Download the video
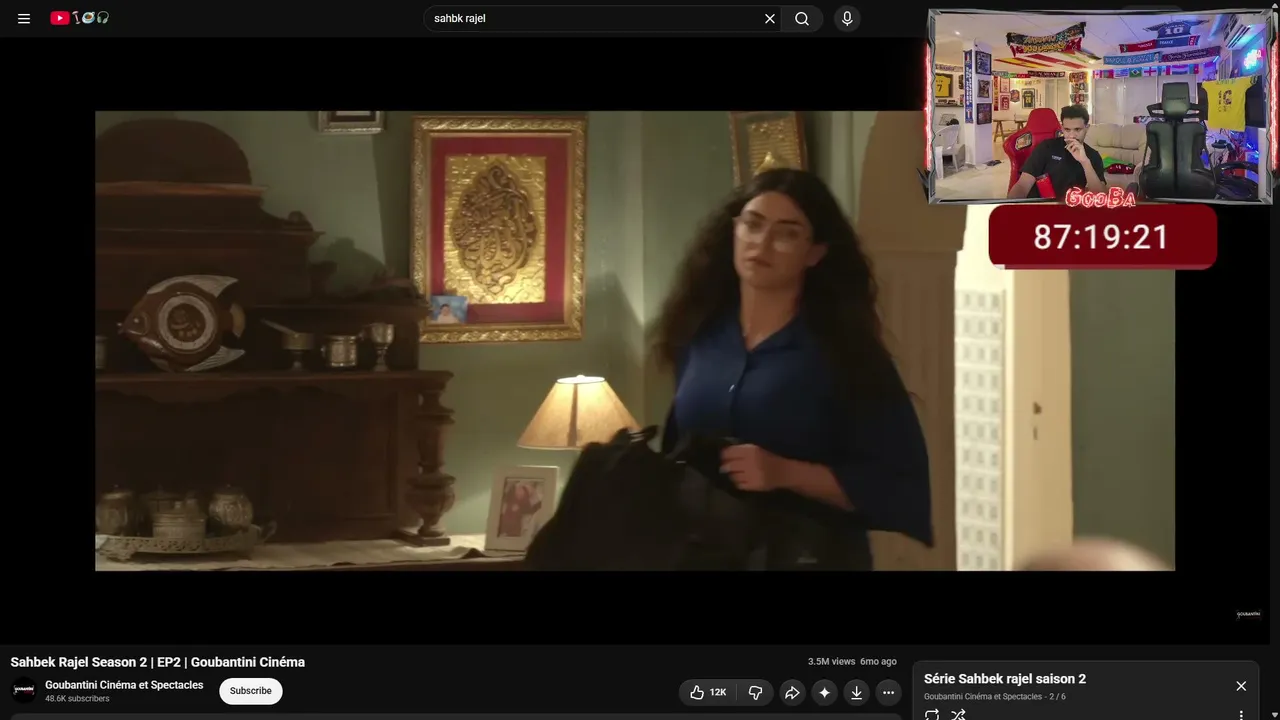Image resolution: width=1280 pixels, height=720 pixels. 856,692
